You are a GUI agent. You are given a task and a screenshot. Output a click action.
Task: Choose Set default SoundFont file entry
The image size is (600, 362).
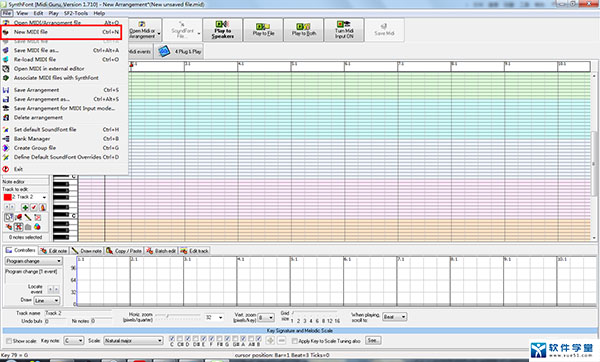point(61,129)
